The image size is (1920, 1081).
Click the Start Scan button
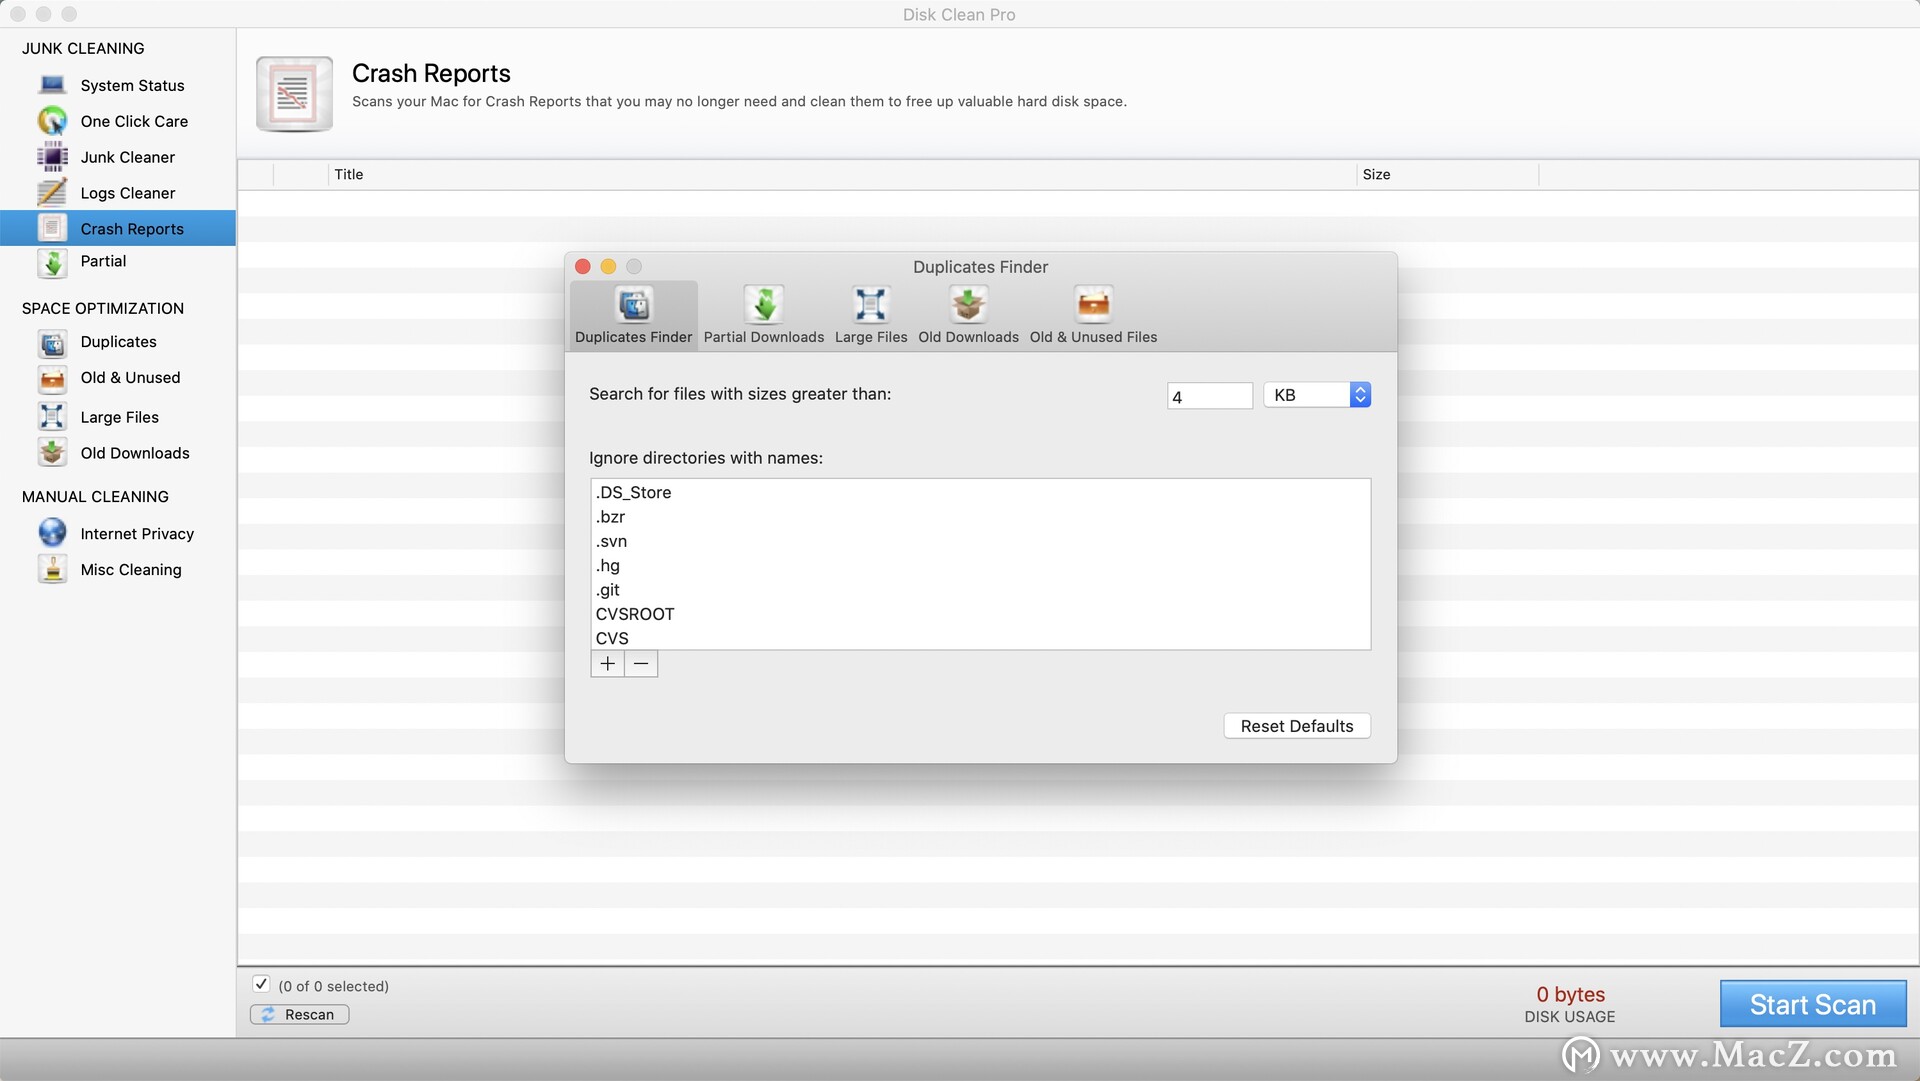click(1813, 1004)
